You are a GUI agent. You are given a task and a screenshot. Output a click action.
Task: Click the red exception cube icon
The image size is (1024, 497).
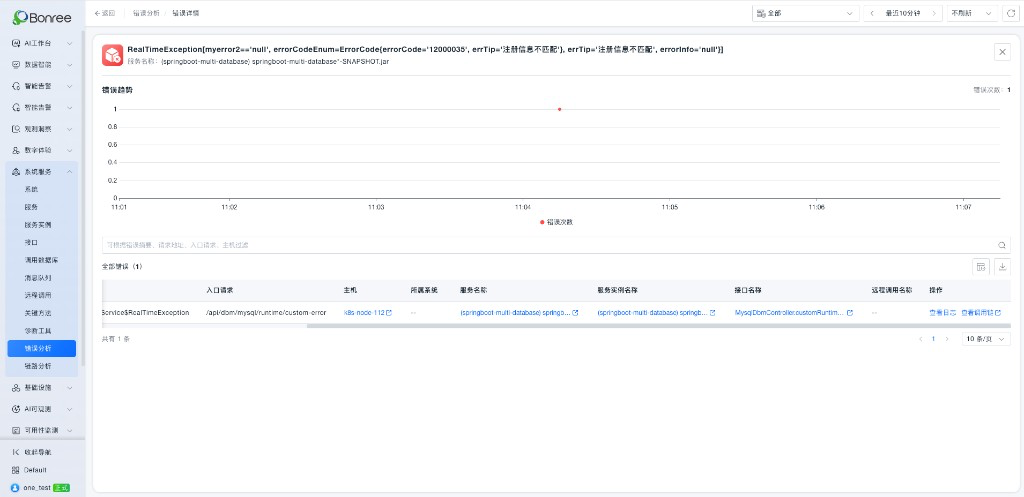(112, 55)
